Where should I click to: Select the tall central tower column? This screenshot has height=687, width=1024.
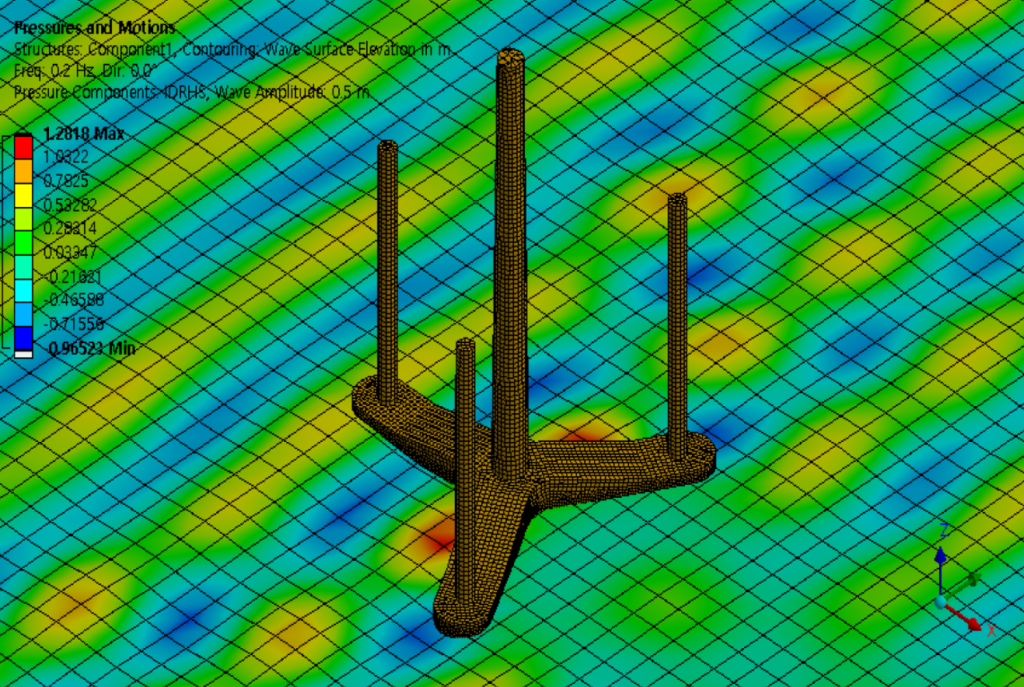[510, 250]
